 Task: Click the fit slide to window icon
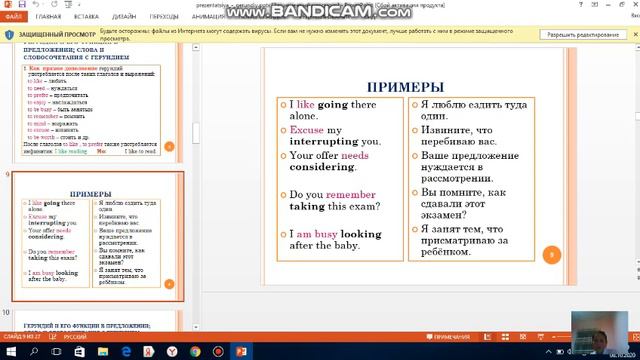636,337
